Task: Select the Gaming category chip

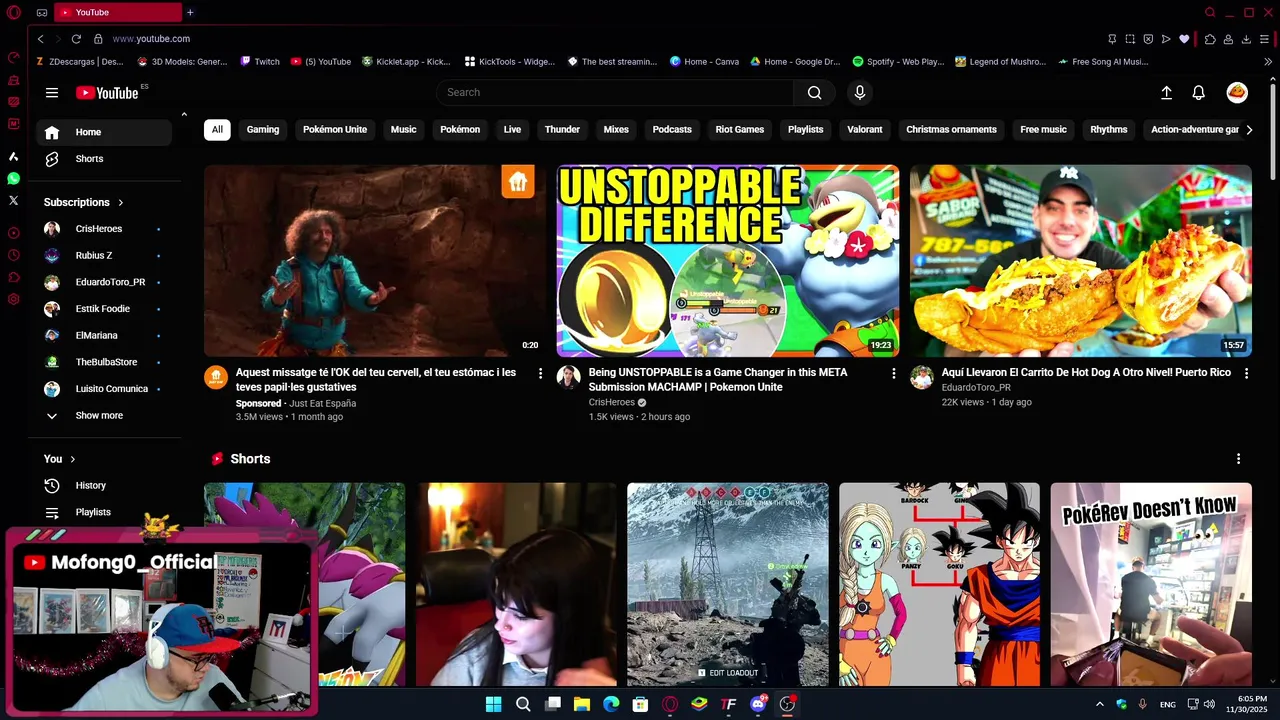Action: [x=263, y=130]
